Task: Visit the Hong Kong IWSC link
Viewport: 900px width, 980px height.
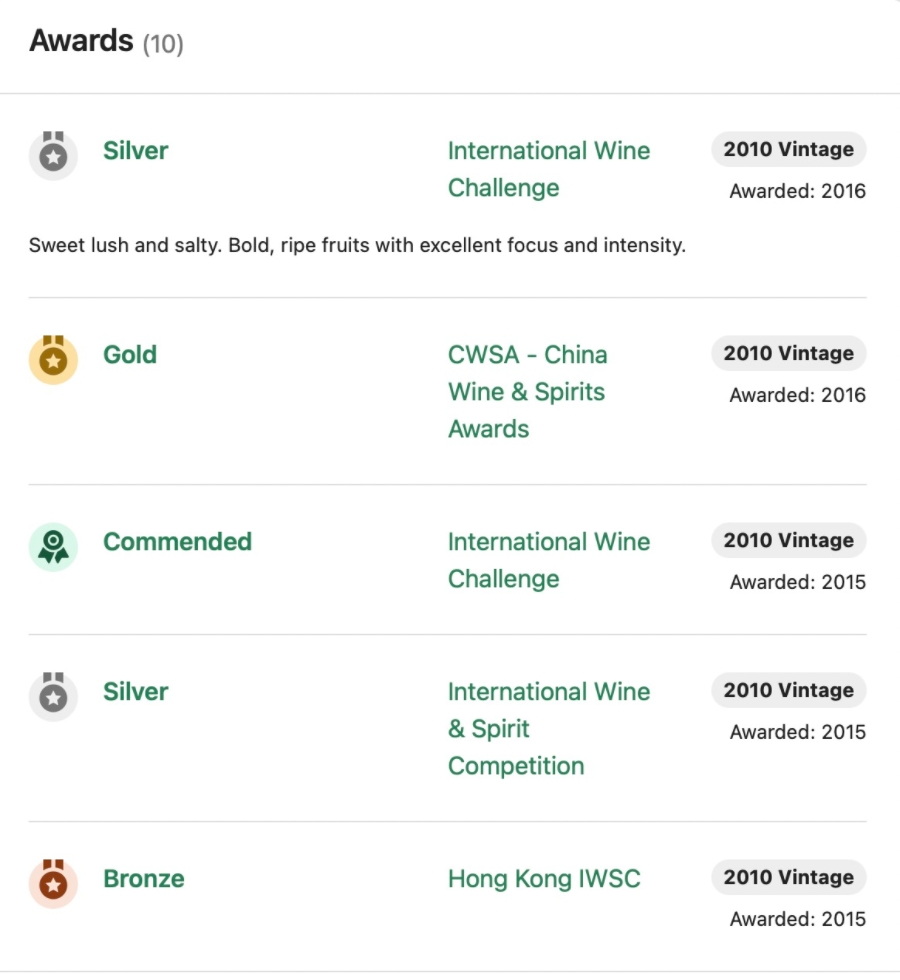Action: pos(544,879)
